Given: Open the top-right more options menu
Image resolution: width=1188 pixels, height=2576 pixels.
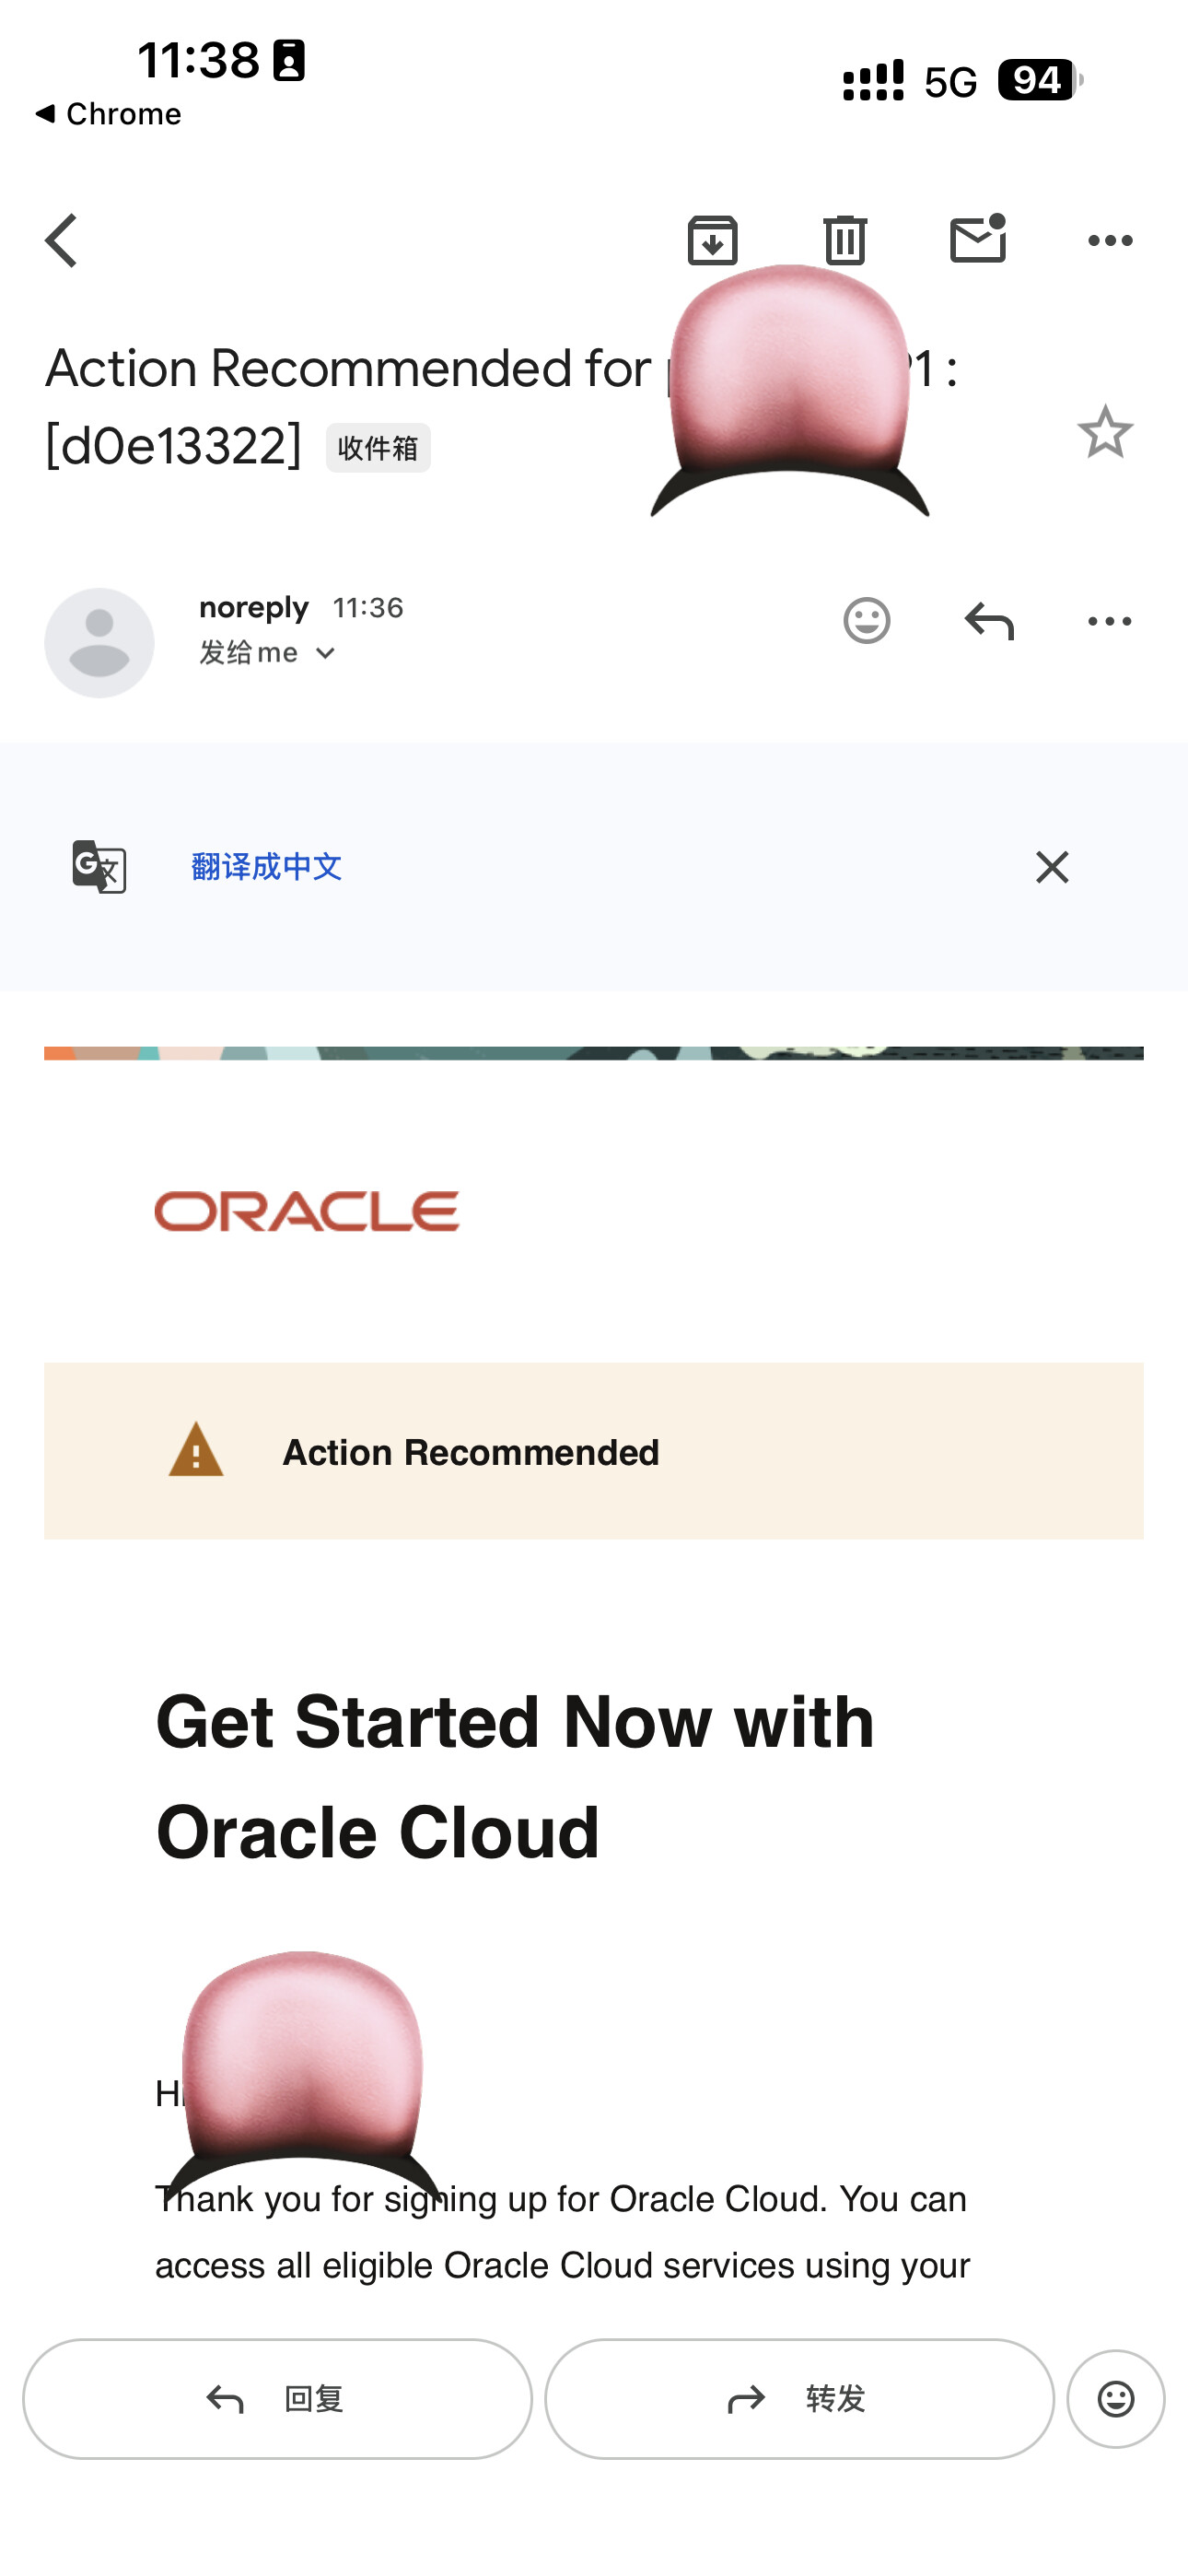Looking at the screenshot, I should coord(1110,241).
